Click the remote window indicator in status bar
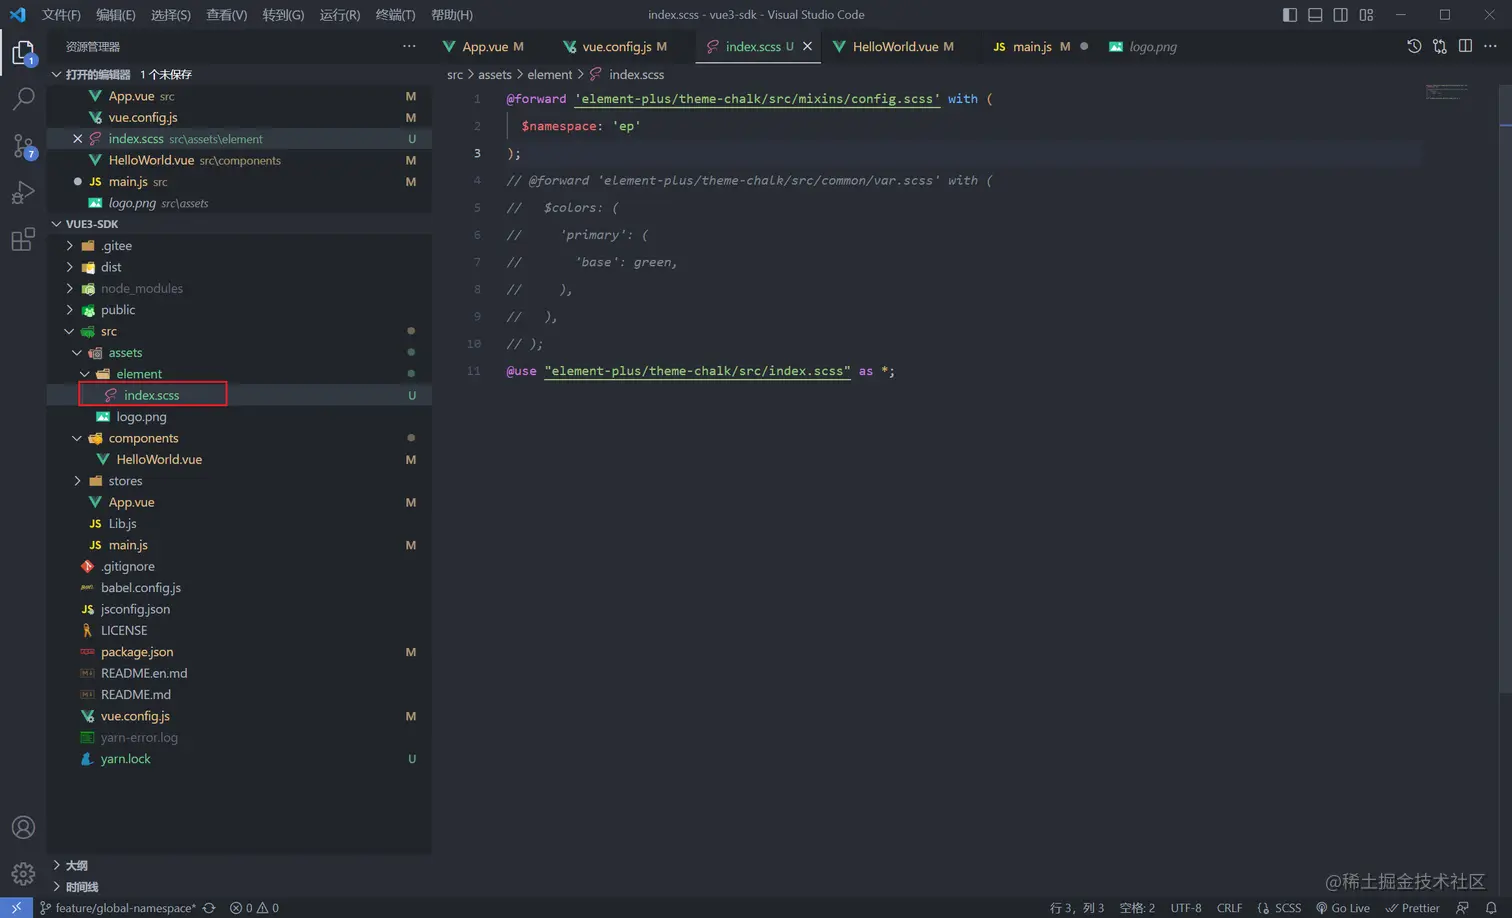 pos(16,908)
